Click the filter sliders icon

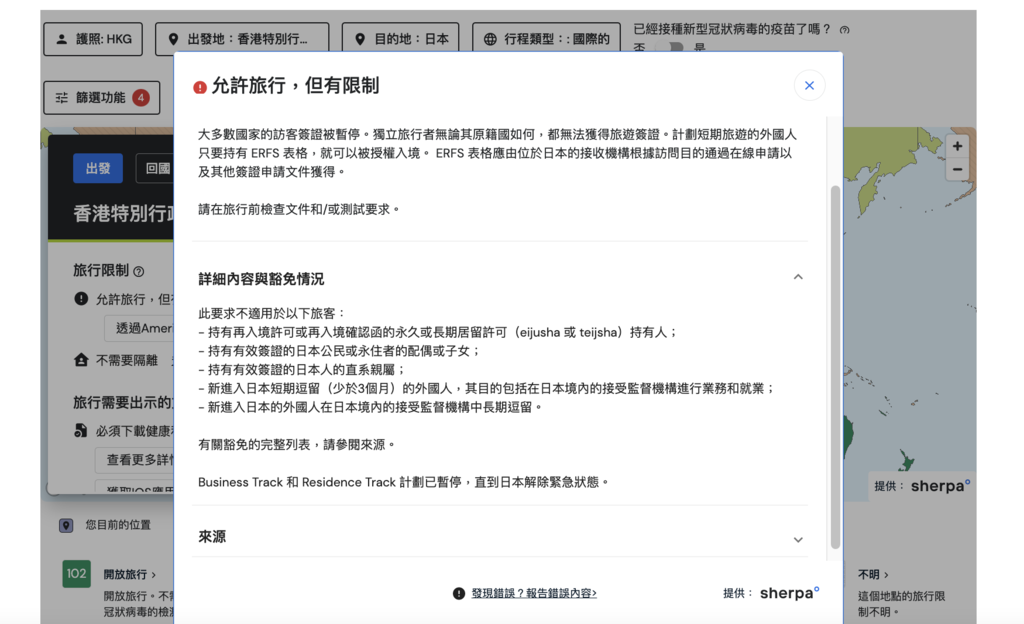[61, 98]
